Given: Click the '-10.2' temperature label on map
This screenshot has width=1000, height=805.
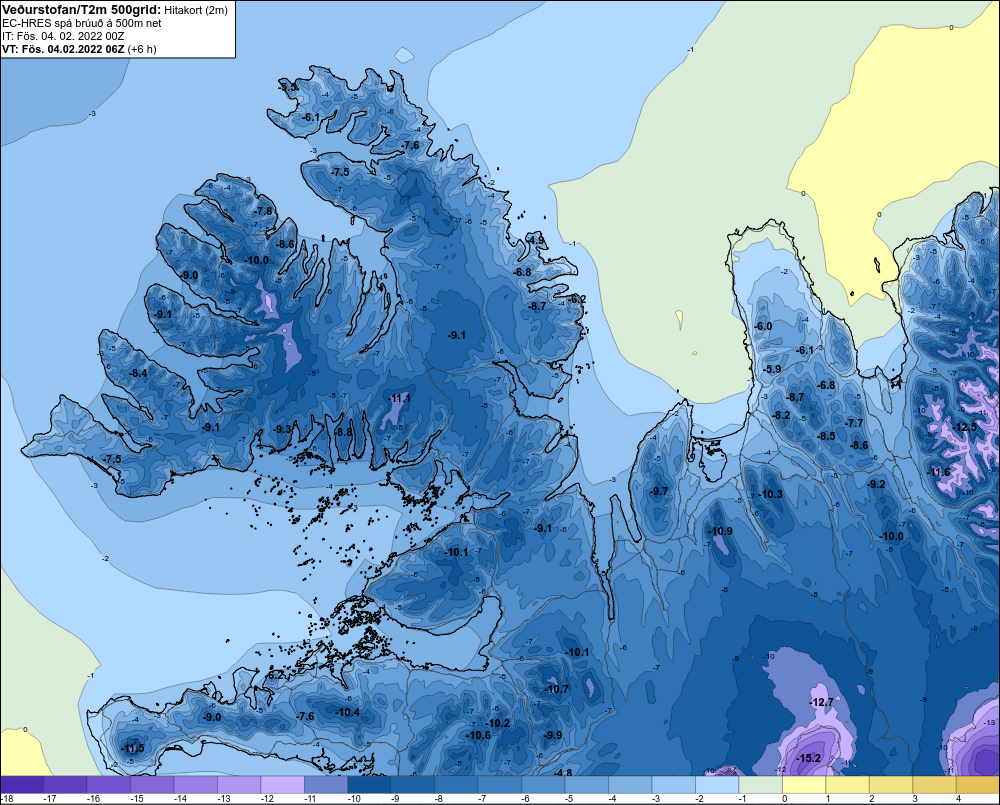Looking at the screenshot, I should (498, 723).
